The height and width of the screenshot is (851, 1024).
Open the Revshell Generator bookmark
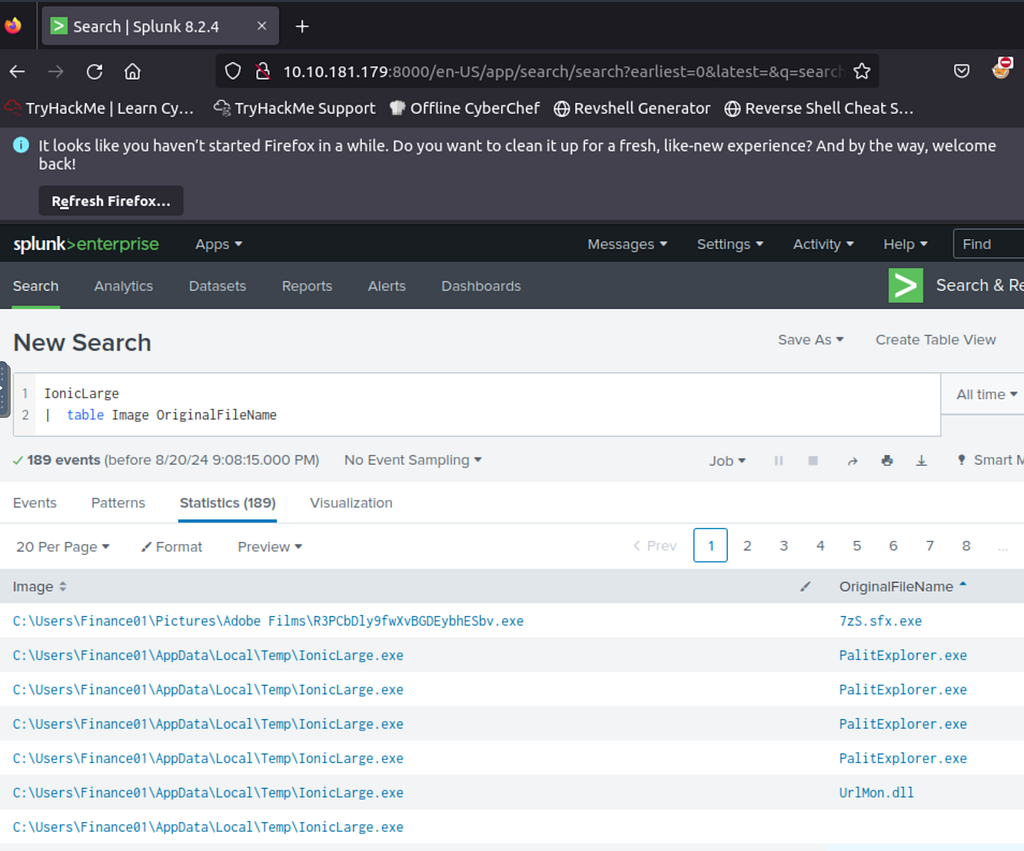(x=632, y=108)
